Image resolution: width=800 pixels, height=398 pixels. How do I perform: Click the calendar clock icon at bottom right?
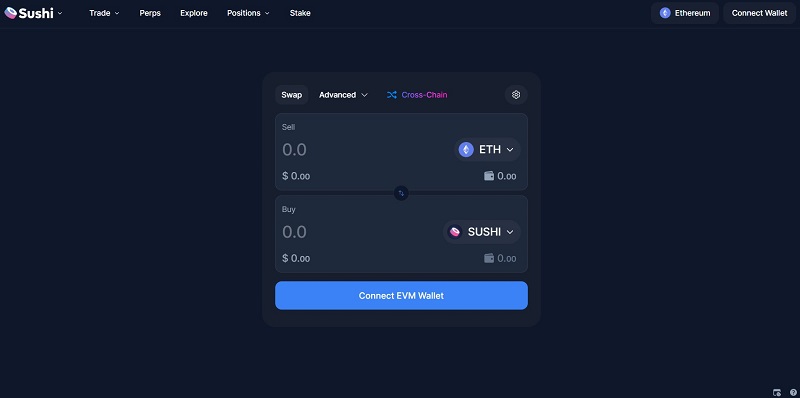click(x=777, y=392)
